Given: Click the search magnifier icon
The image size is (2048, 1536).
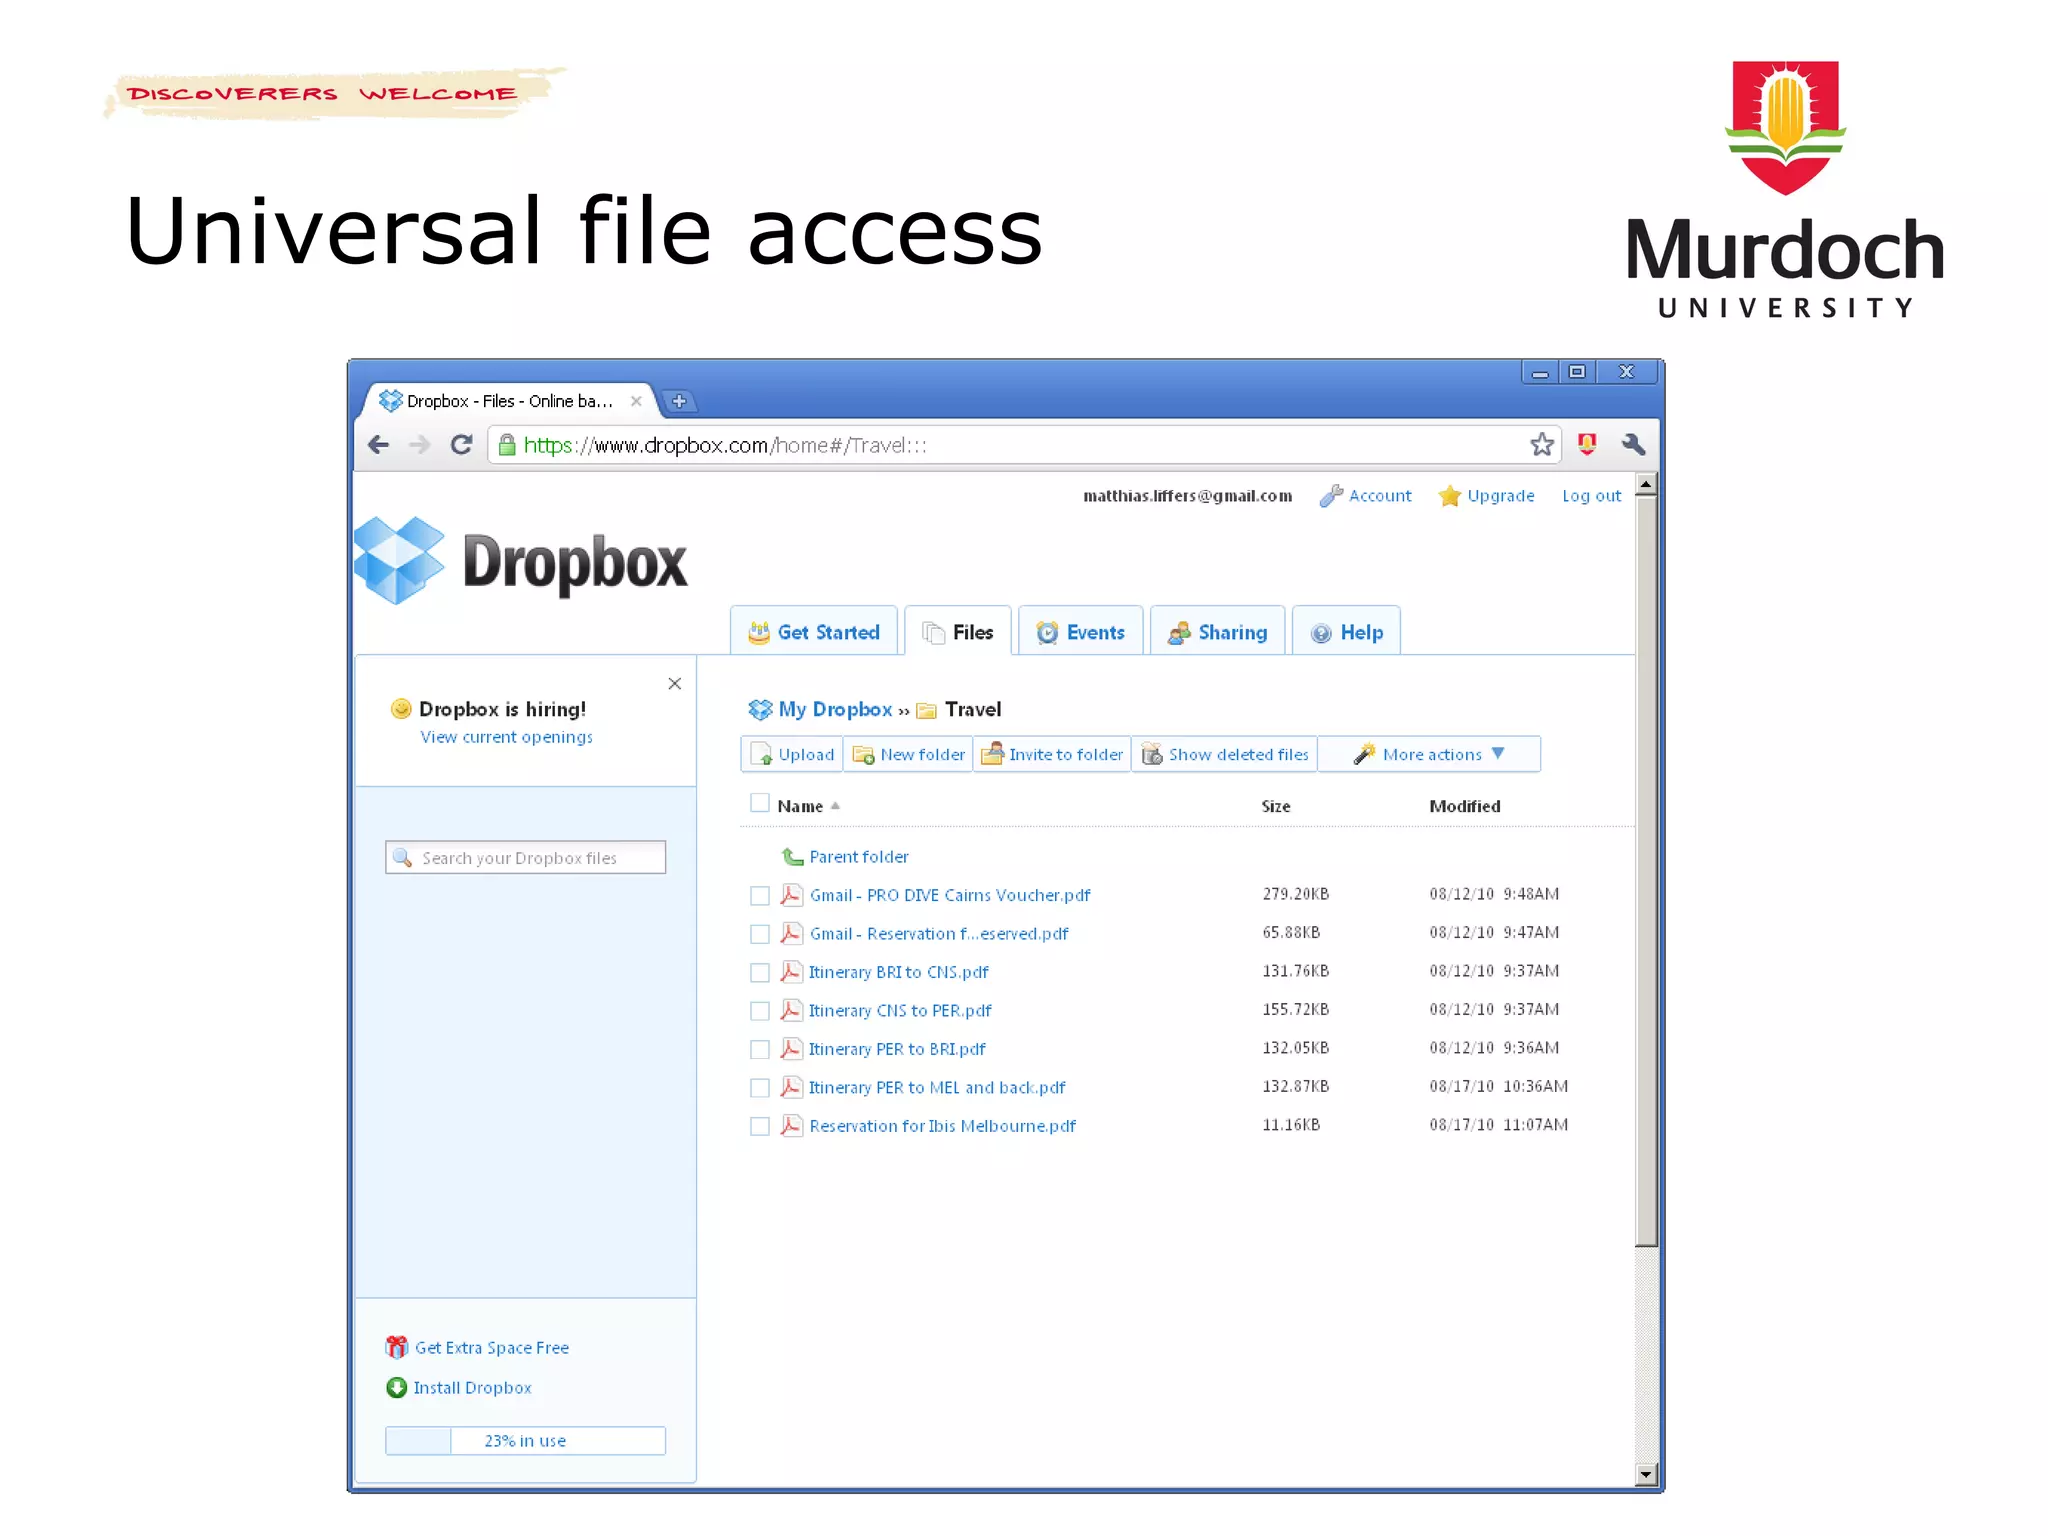Looking at the screenshot, I should tap(402, 858).
